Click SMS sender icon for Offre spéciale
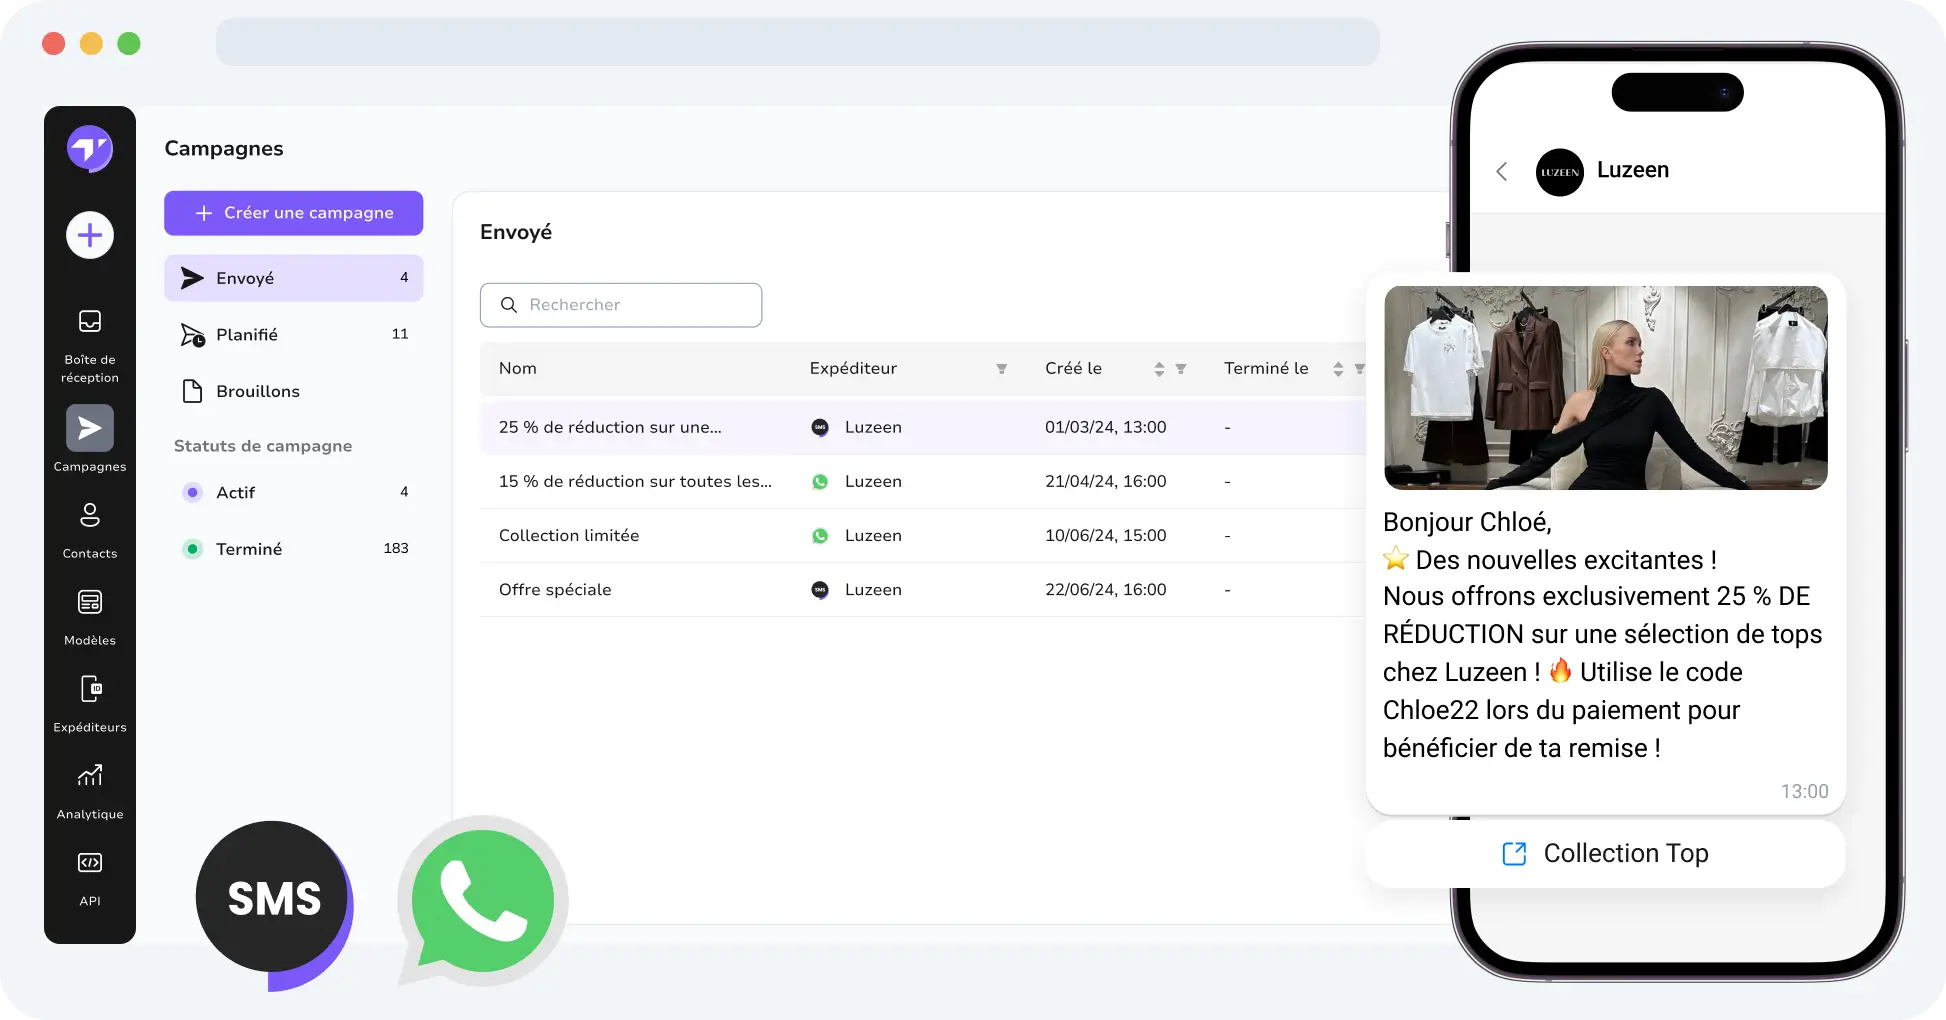The width and height of the screenshot is (1946, 1020). [x=820, y=590]
